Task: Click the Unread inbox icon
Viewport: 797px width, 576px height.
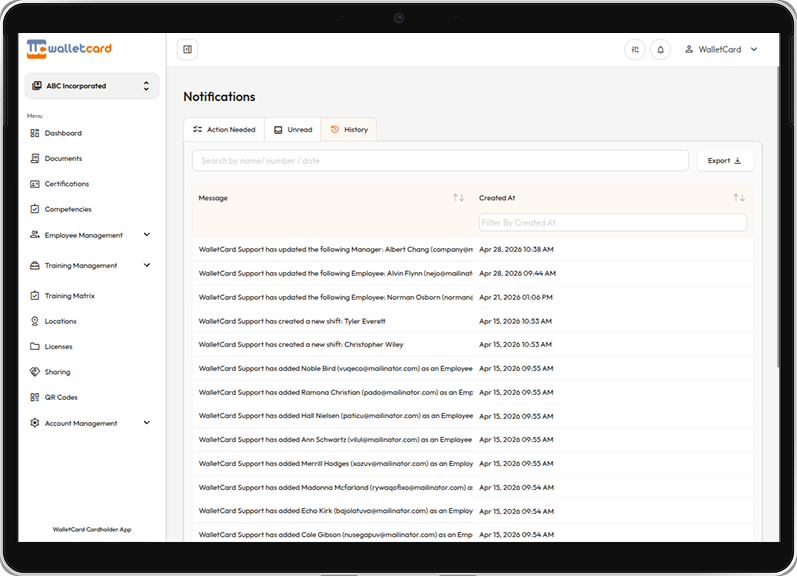Action: coord(278,130)
